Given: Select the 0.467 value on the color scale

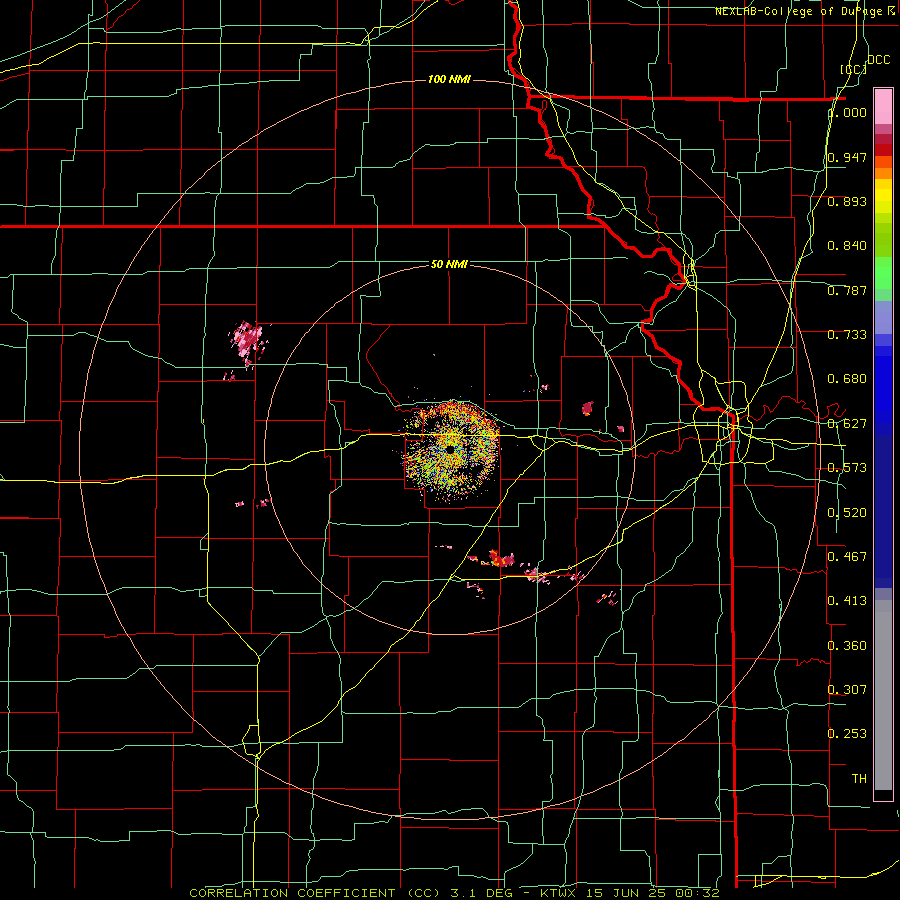Looking at the screenshot, I should (847, 557).
